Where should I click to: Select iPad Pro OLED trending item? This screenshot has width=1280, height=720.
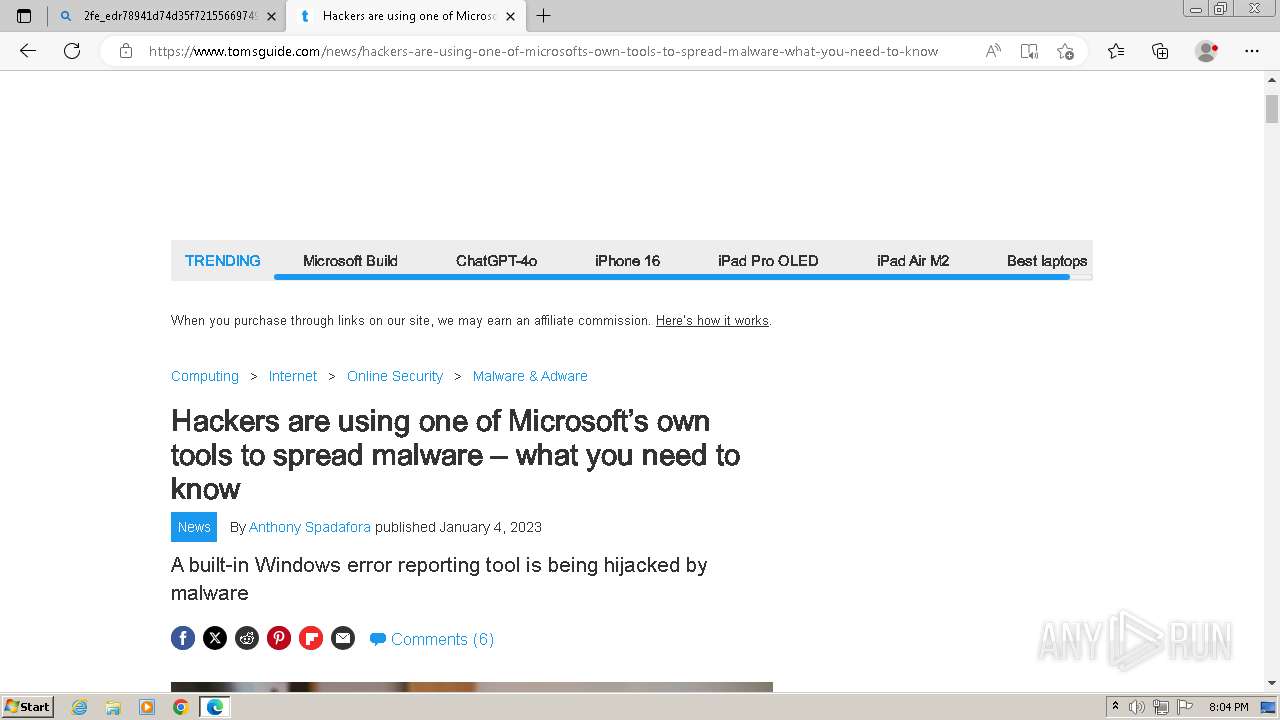(x=768, y=261)
